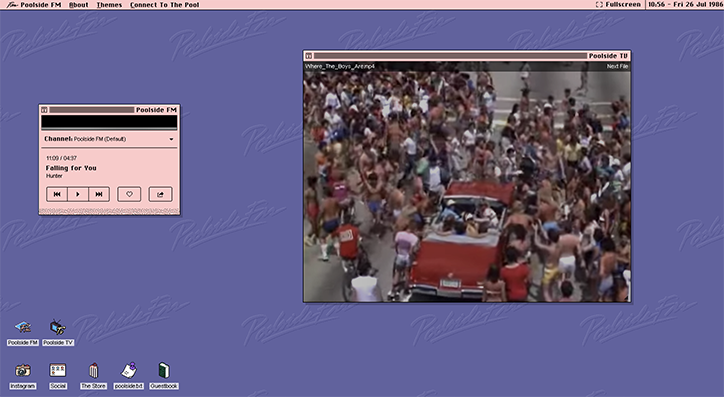Open the Poolside TV desktop icon

pos(58,332)
